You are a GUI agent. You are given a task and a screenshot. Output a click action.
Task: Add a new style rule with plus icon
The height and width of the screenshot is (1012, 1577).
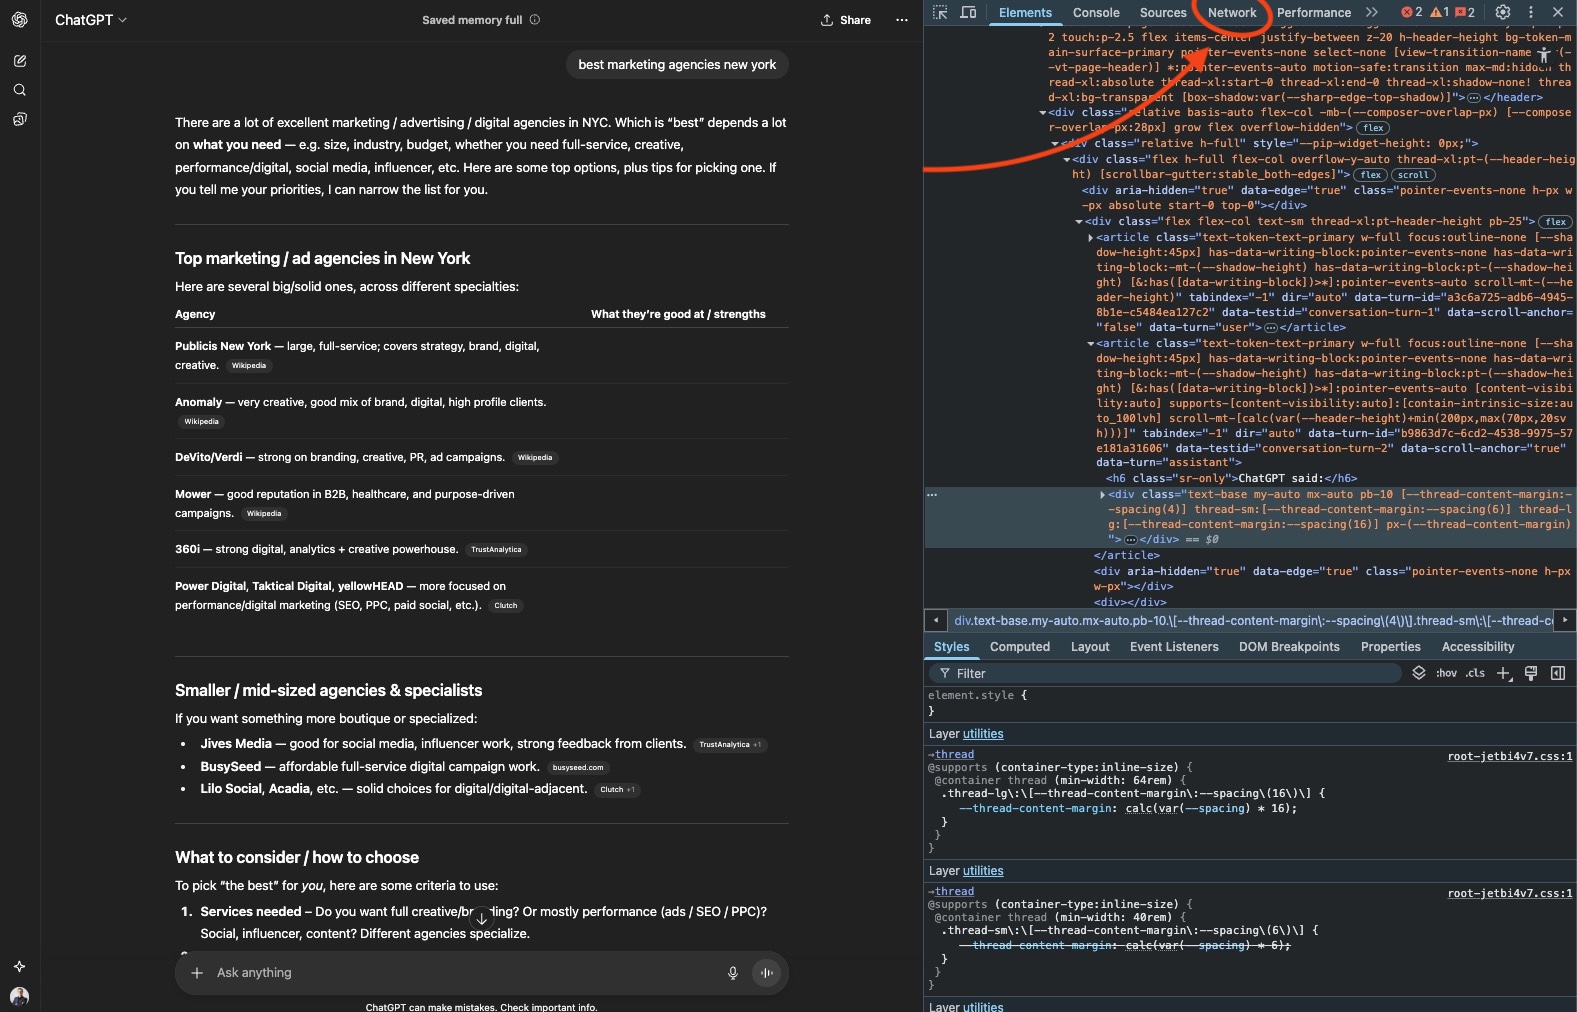click(1503, 673)
